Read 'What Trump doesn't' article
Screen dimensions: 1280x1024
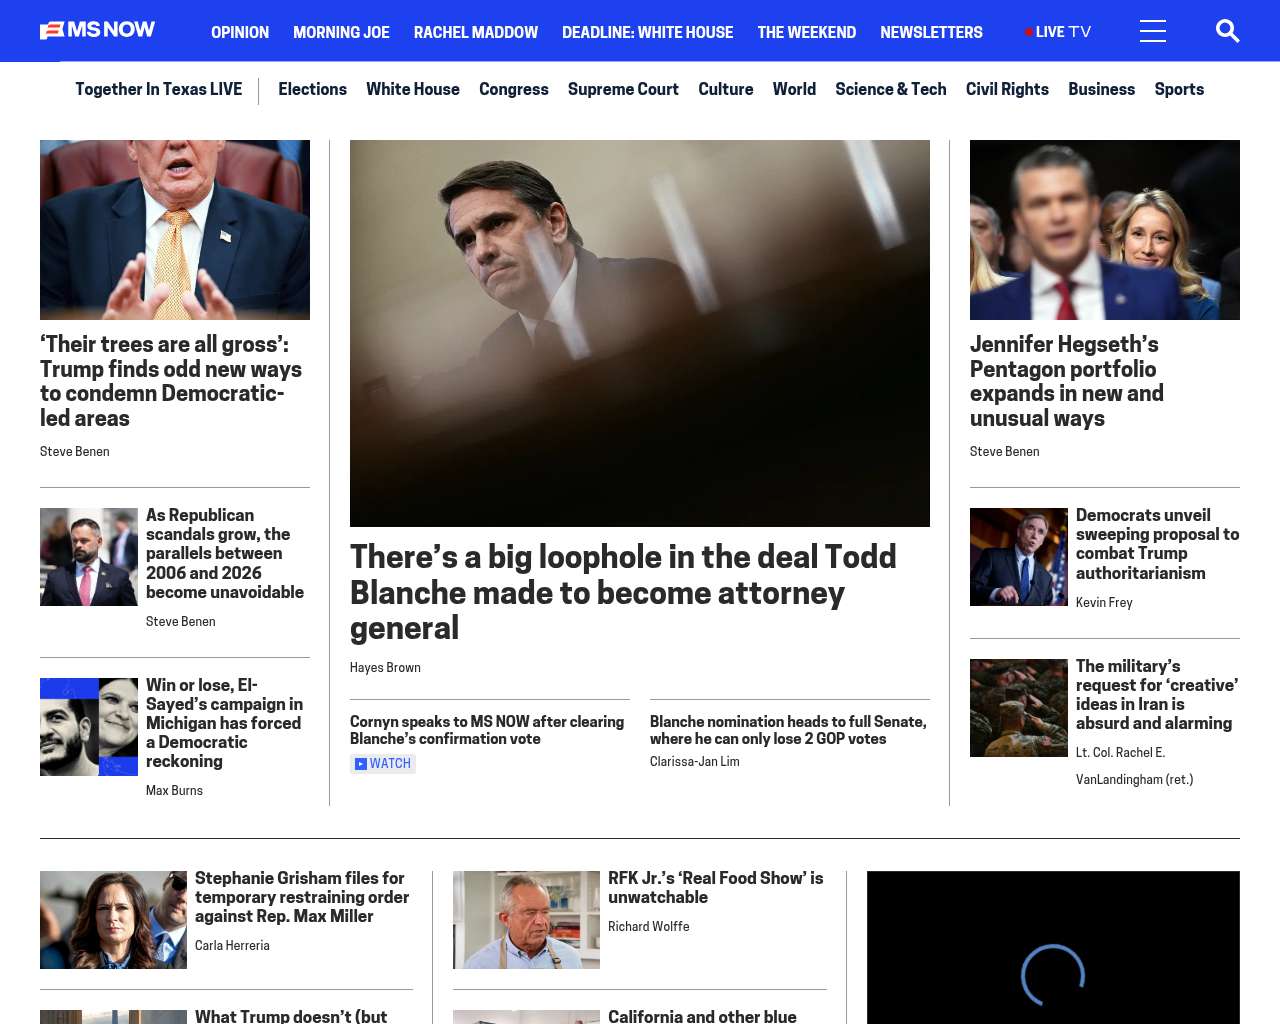tap(291, 1016)
